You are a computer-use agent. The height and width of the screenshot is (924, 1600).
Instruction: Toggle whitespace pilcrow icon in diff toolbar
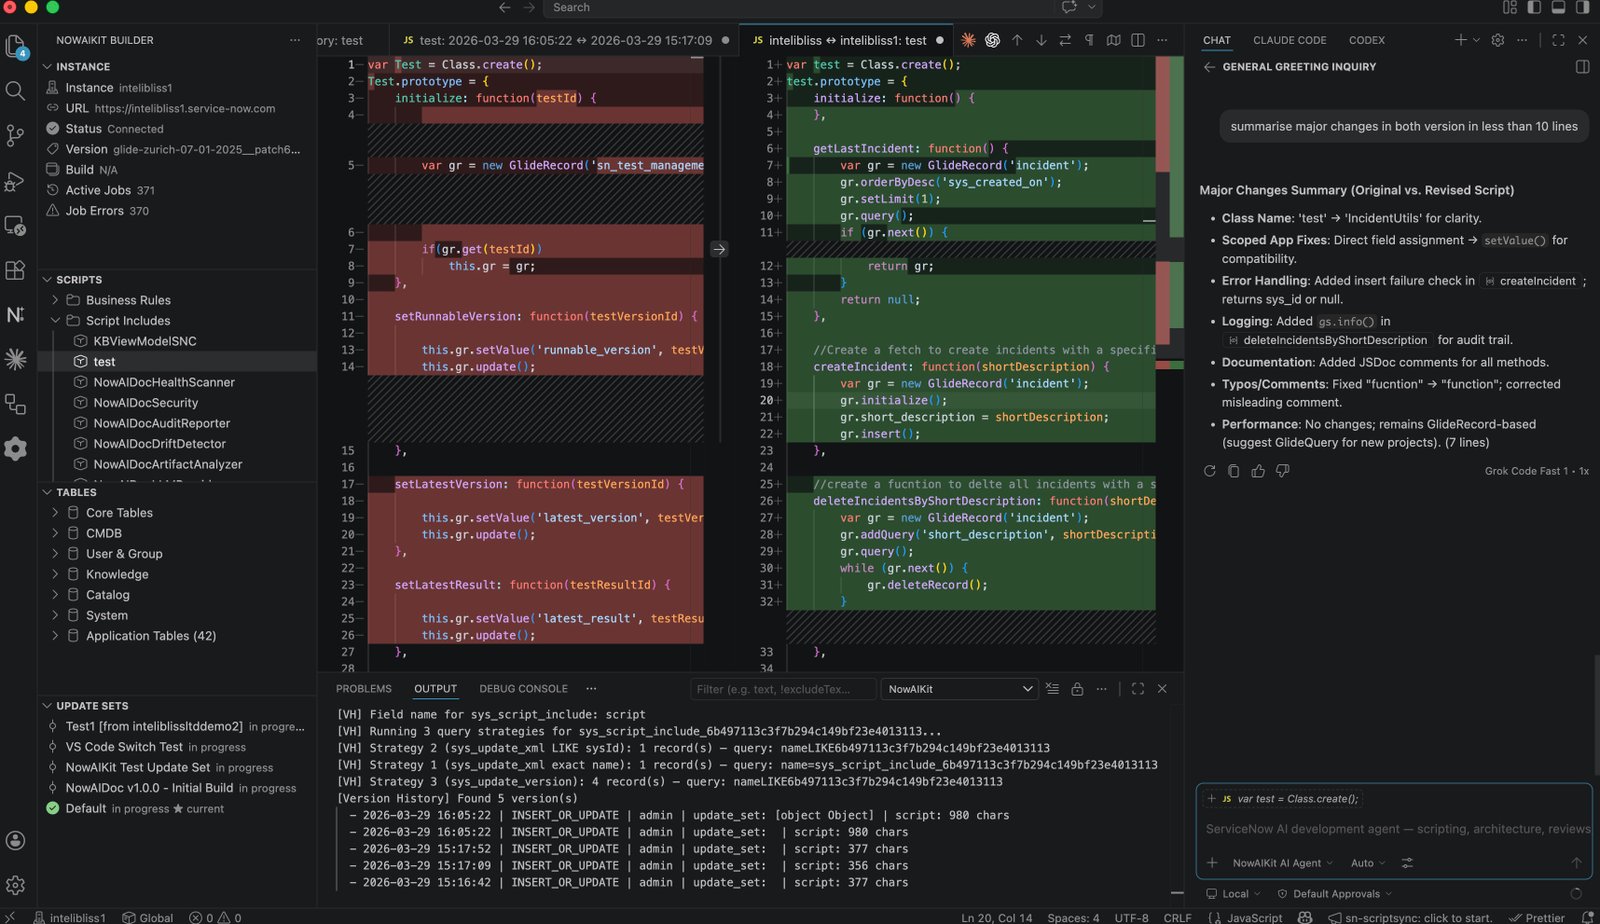point(1089,40)
